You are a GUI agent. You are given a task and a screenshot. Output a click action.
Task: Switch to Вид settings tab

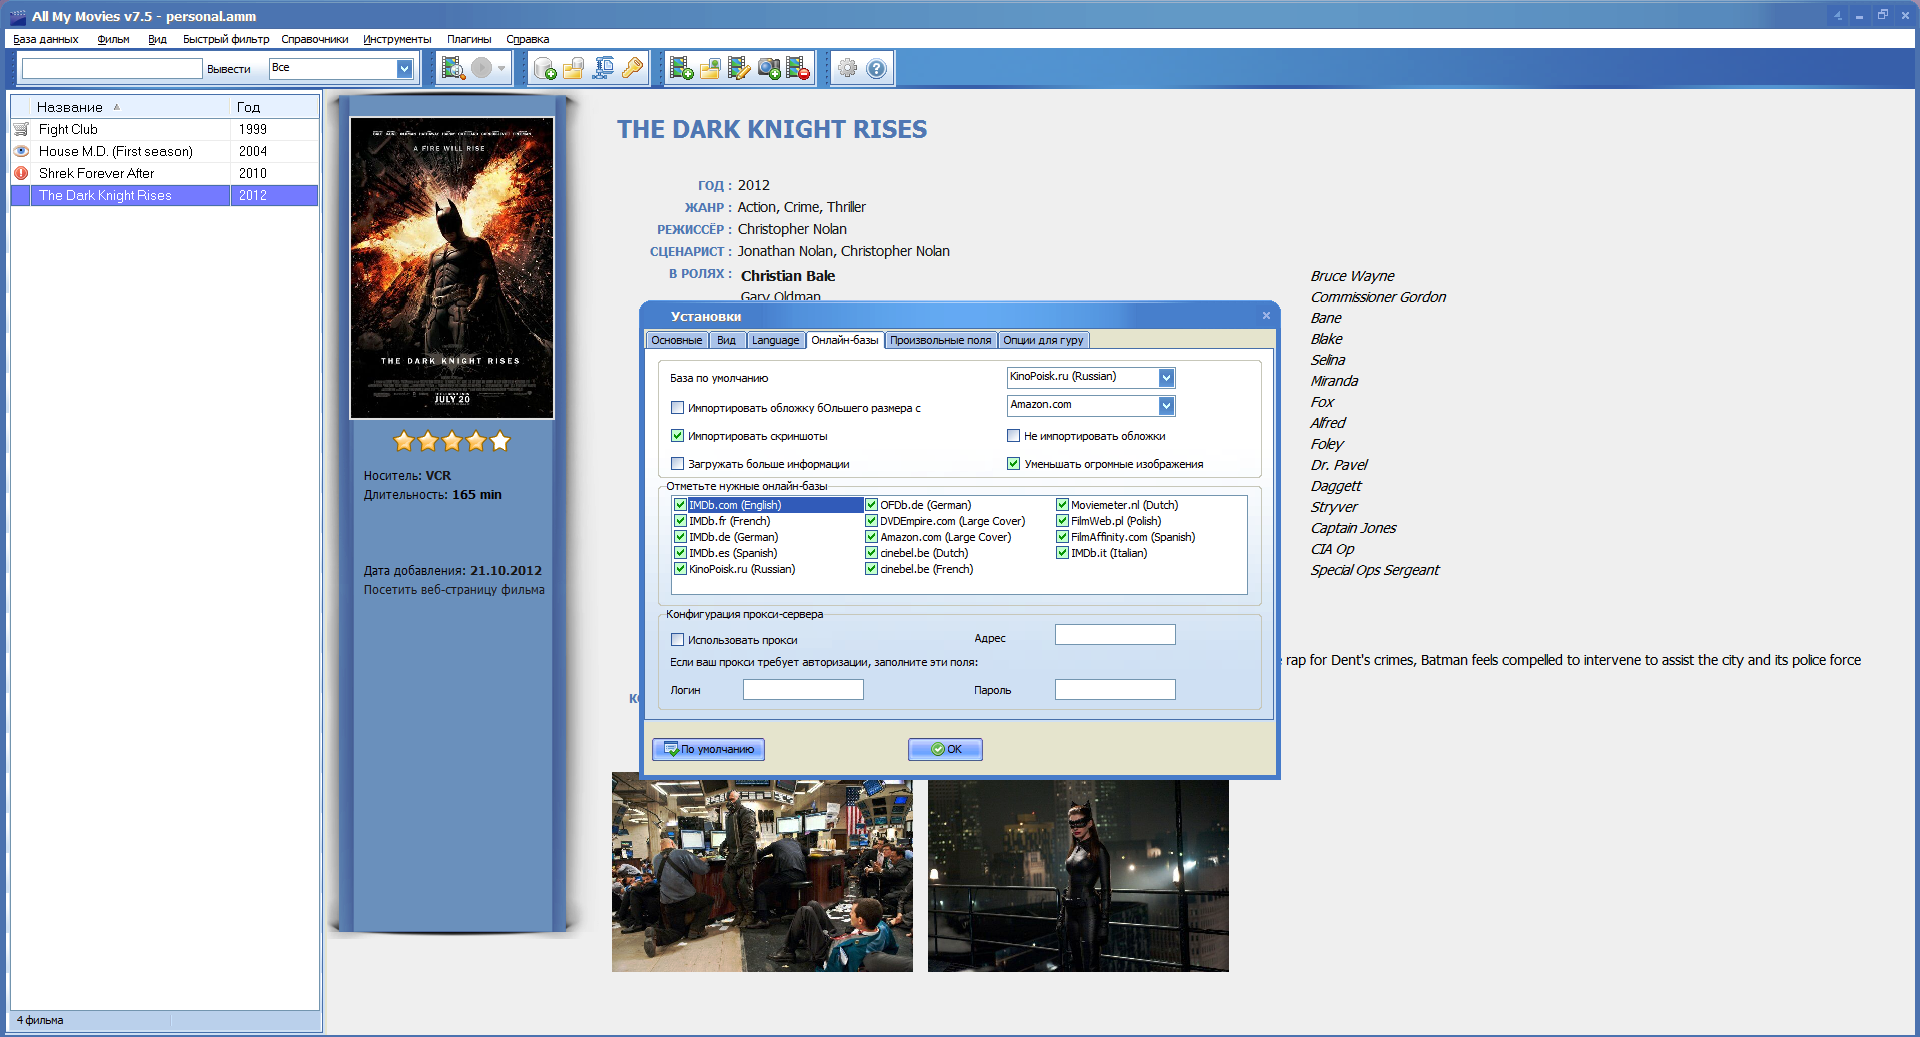point(726,340)
